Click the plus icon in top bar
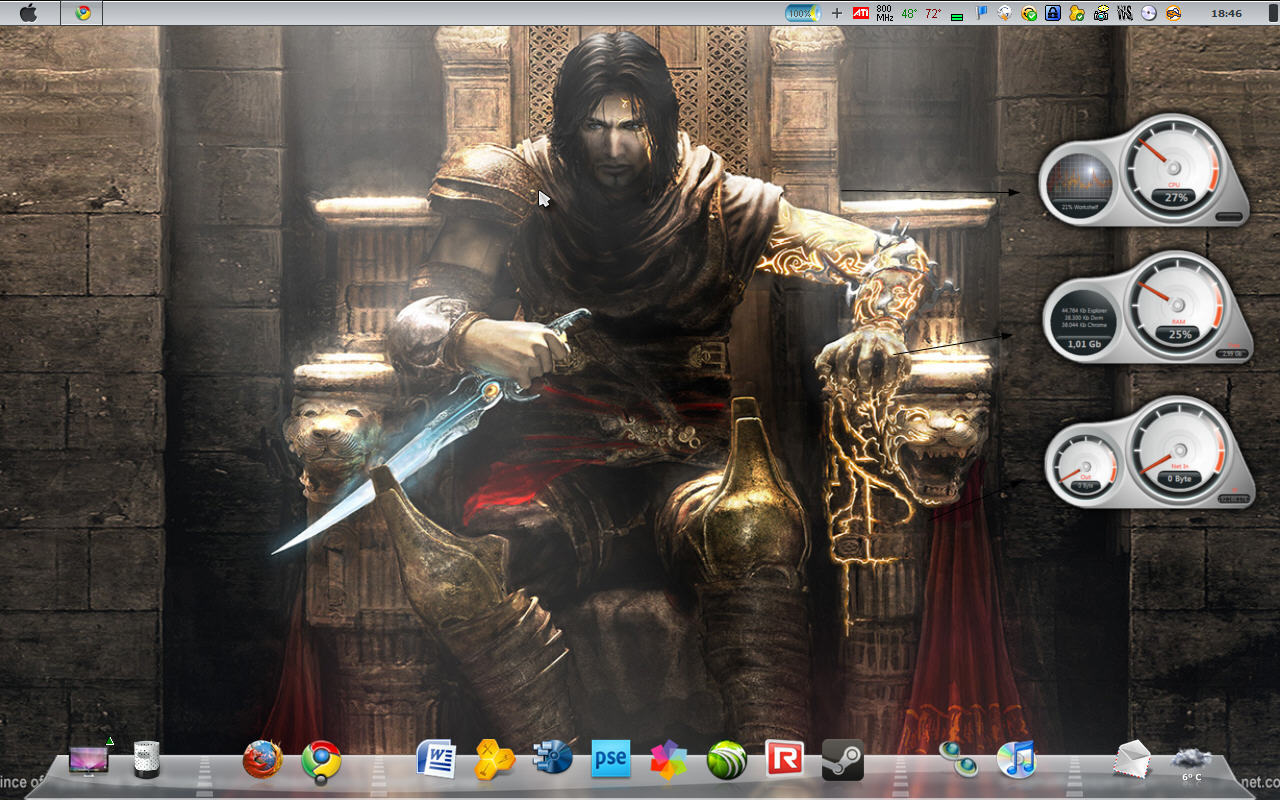Viewport: 1280px width, 800px height. click(837, 13)
